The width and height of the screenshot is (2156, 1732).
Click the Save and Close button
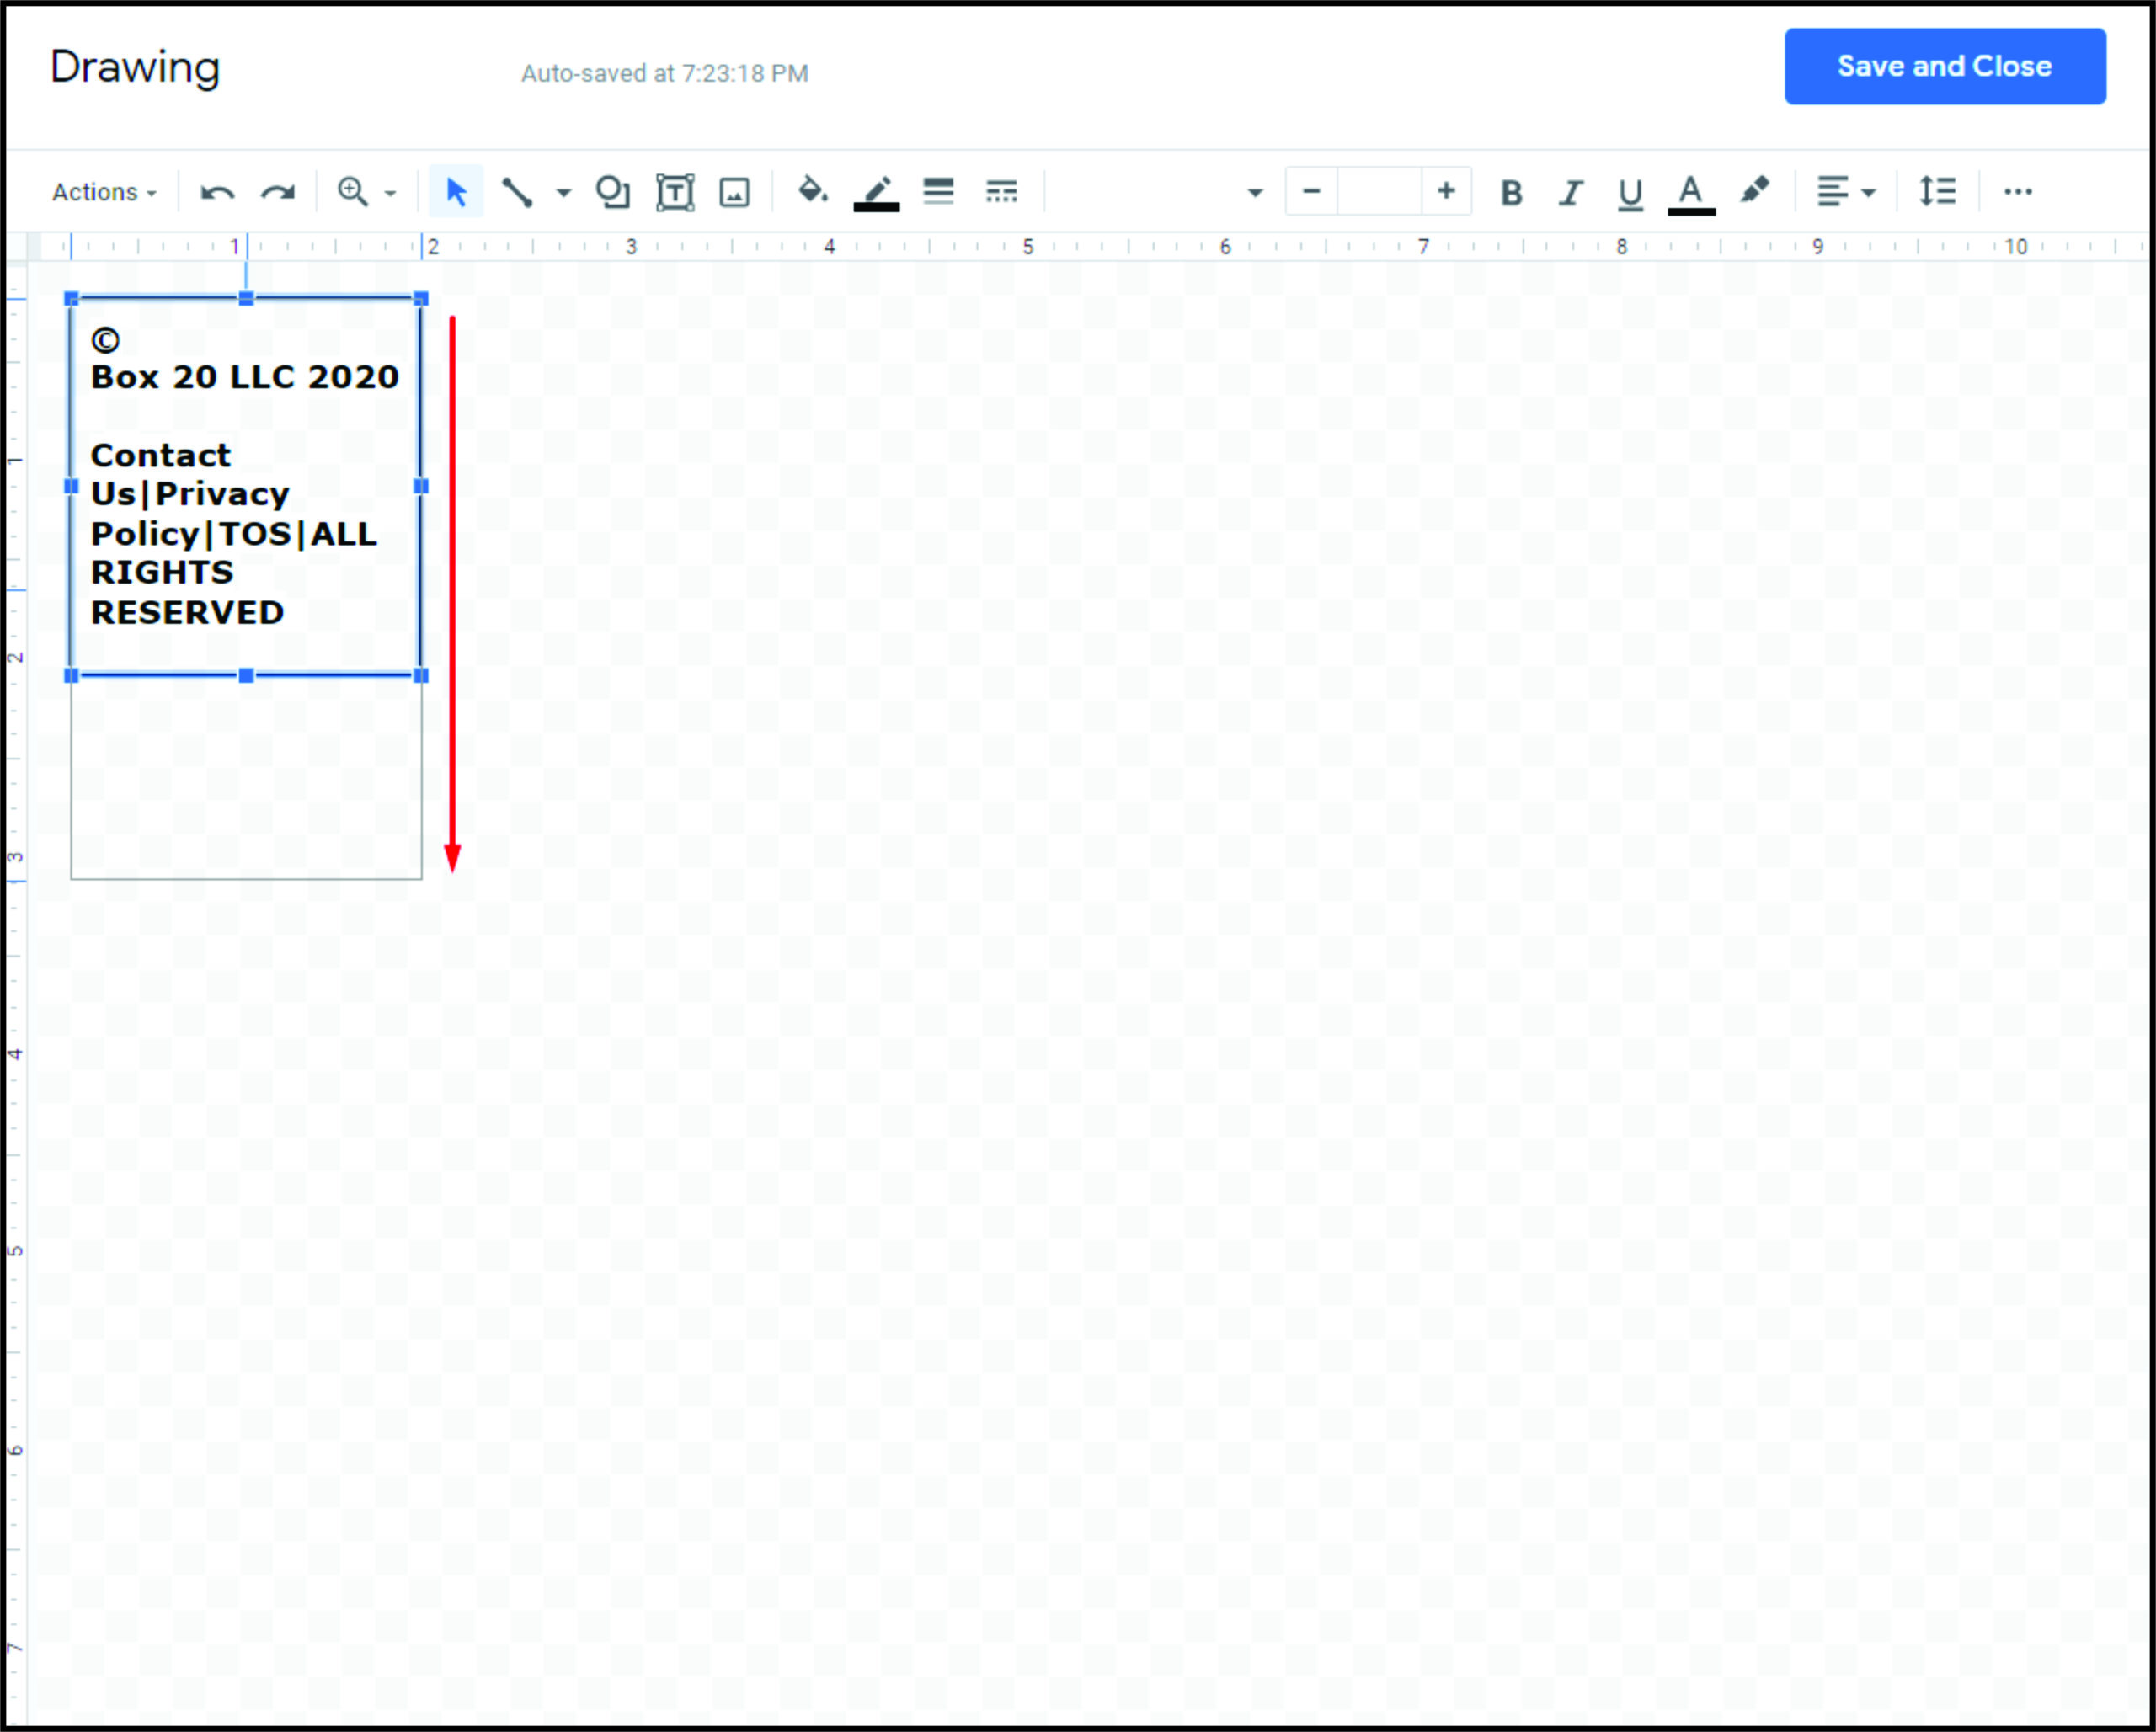[x=1944, y=66]
